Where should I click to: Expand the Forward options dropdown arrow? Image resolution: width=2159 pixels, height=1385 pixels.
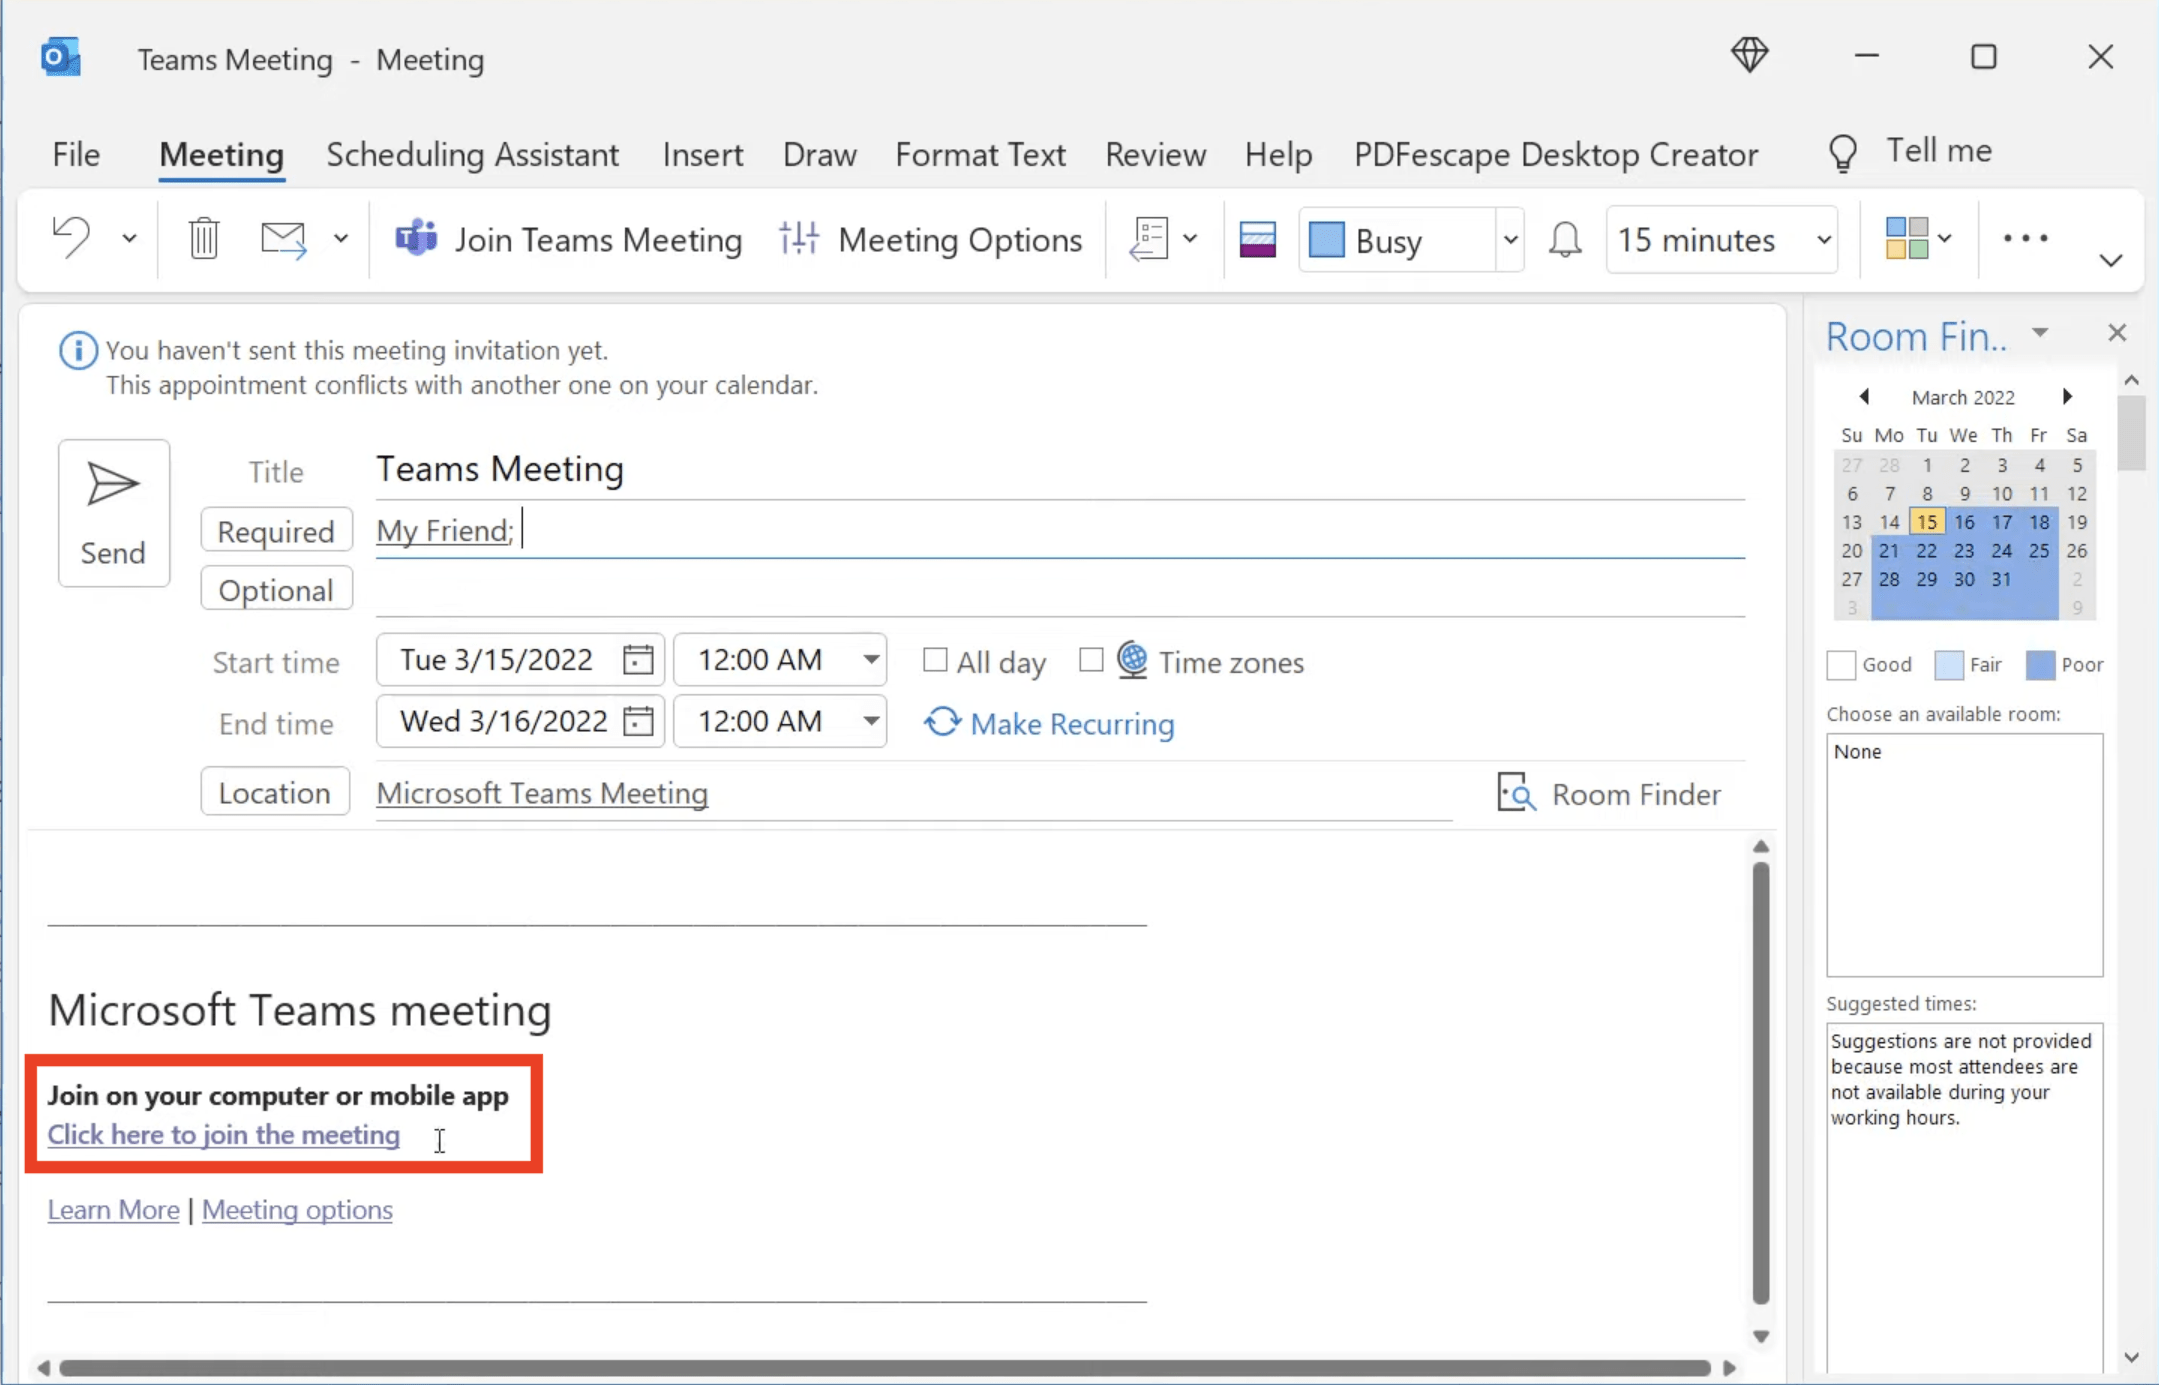click(341, 239)
